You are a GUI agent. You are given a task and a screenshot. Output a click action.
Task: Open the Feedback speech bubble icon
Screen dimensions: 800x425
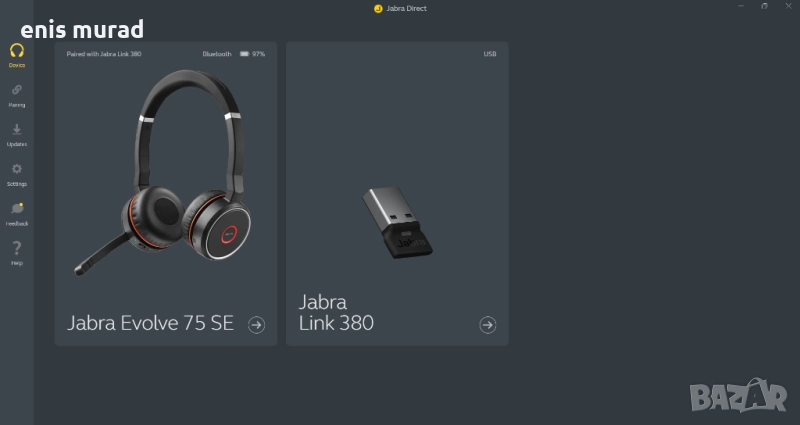(17, 208)
